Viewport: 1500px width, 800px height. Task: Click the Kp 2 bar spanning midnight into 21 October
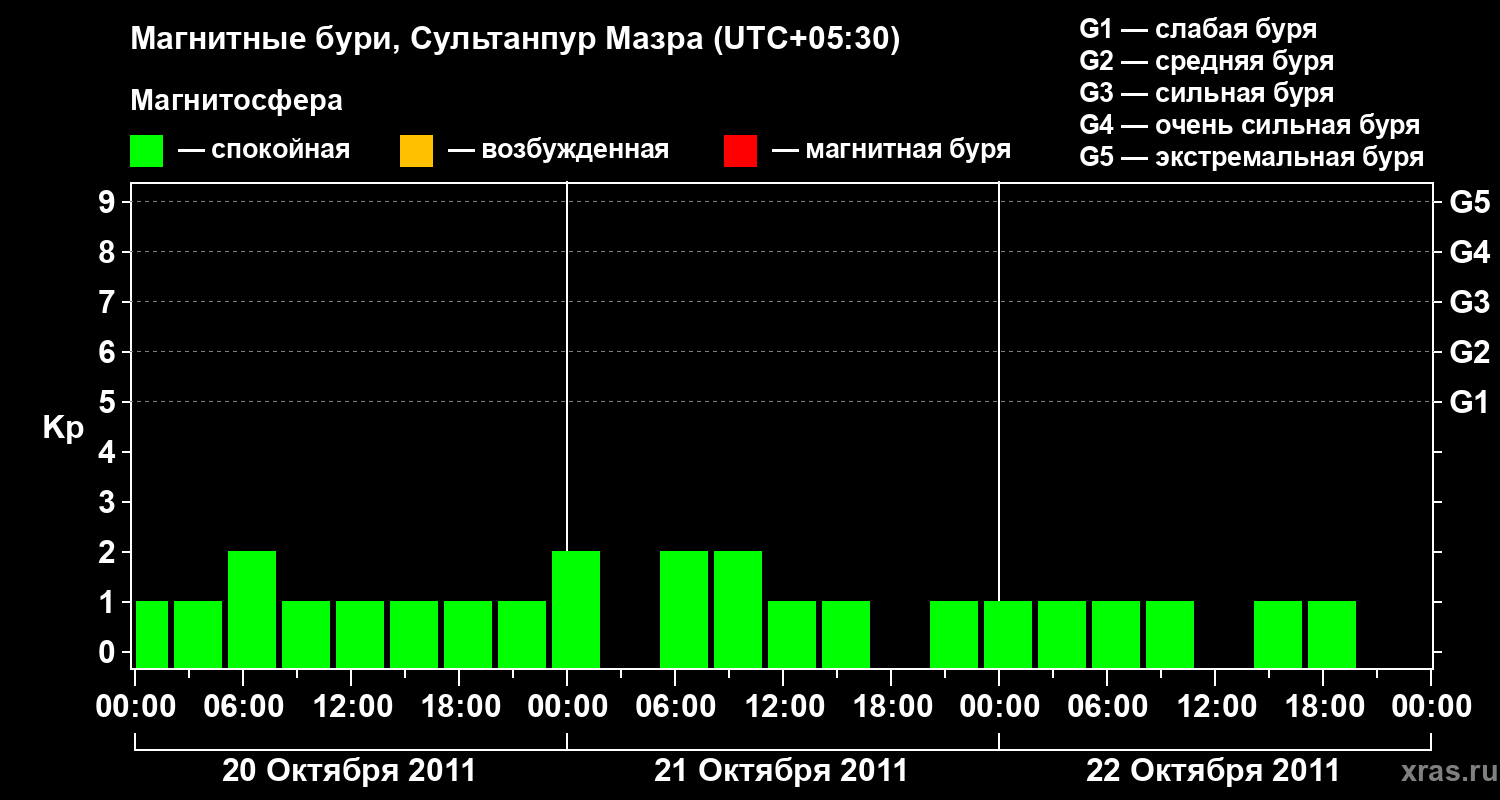[x=576, y=609]
